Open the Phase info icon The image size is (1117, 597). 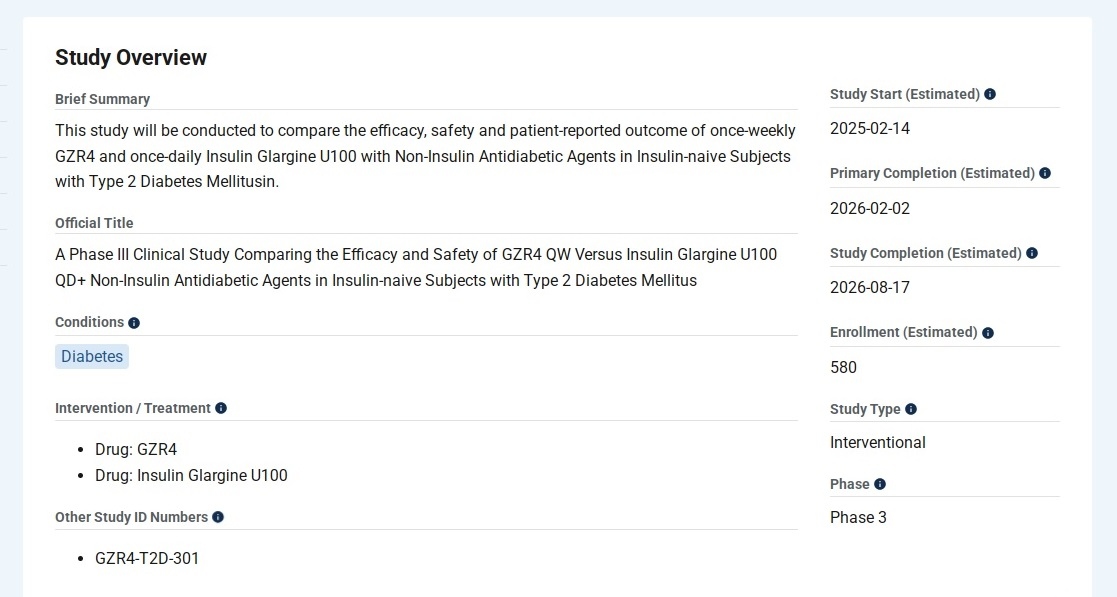pos(880,484)
